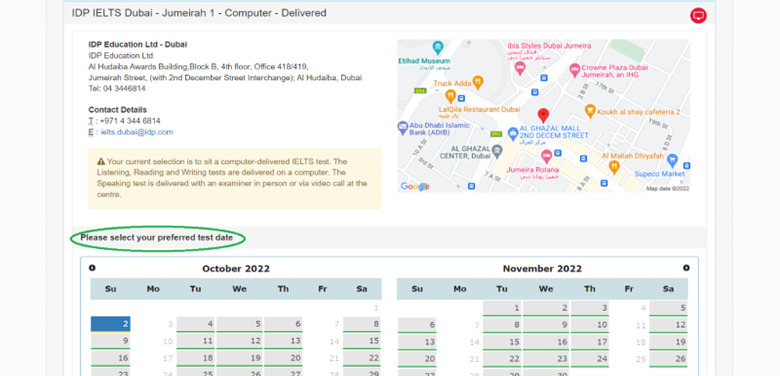Pick October 12 test date

coord(239,341)
